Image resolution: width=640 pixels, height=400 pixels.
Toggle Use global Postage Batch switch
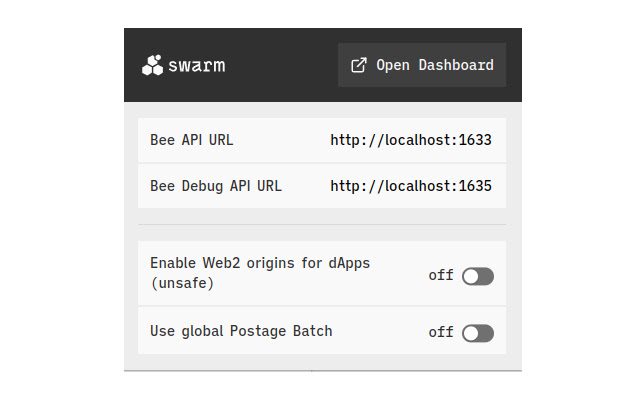(x=478, y=333)
